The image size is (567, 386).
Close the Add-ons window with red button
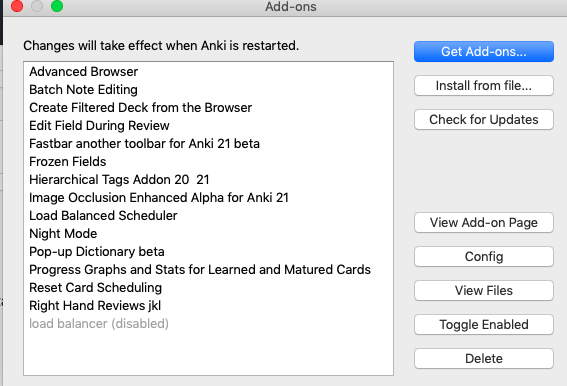pos(17,6)
